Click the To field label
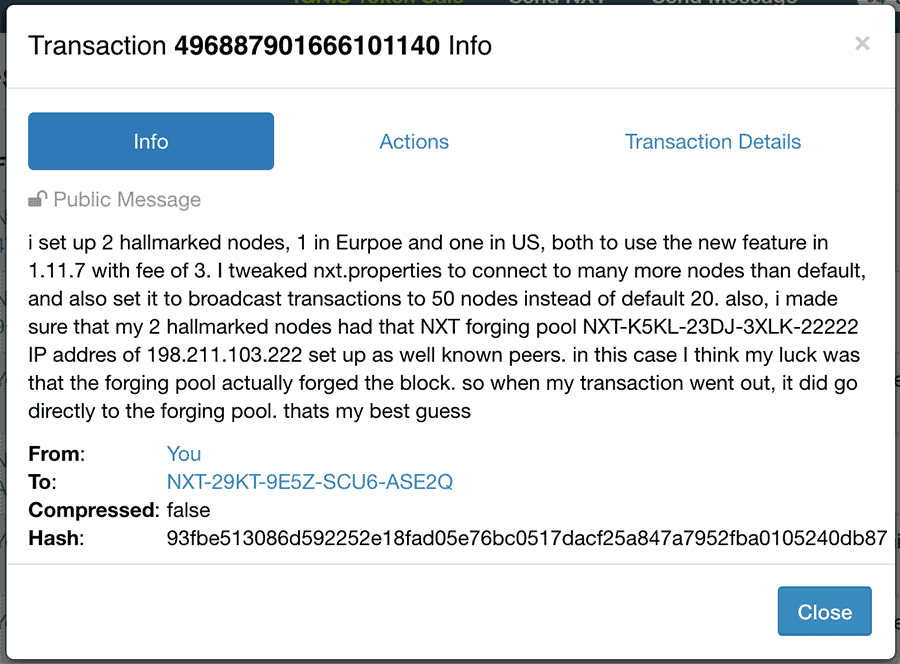The width and height of the screenshot is (900, 664). (x=42, y=482)
